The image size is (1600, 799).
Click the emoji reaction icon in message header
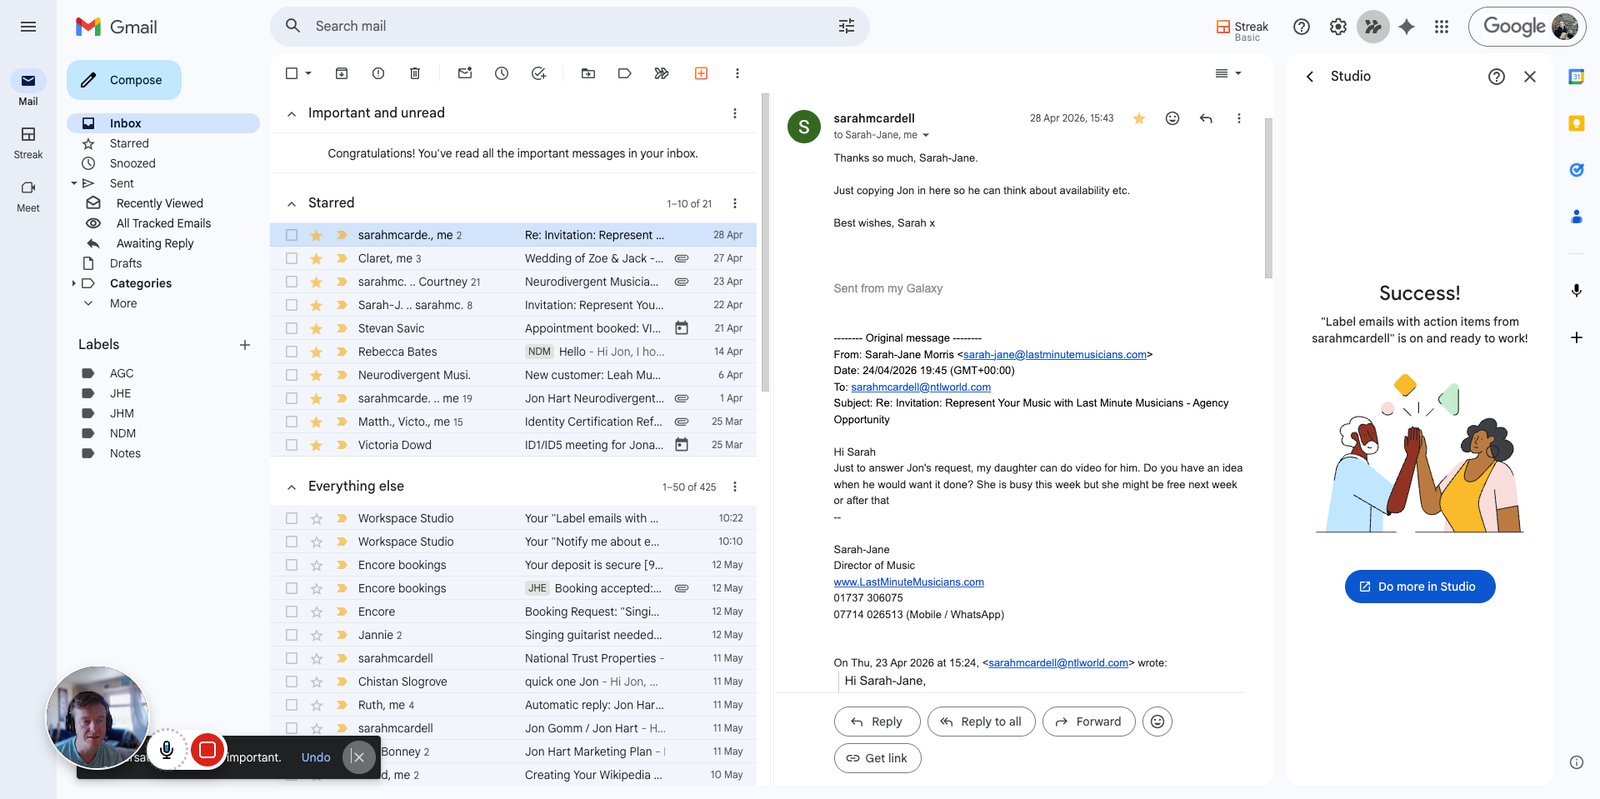point(1173,118)
